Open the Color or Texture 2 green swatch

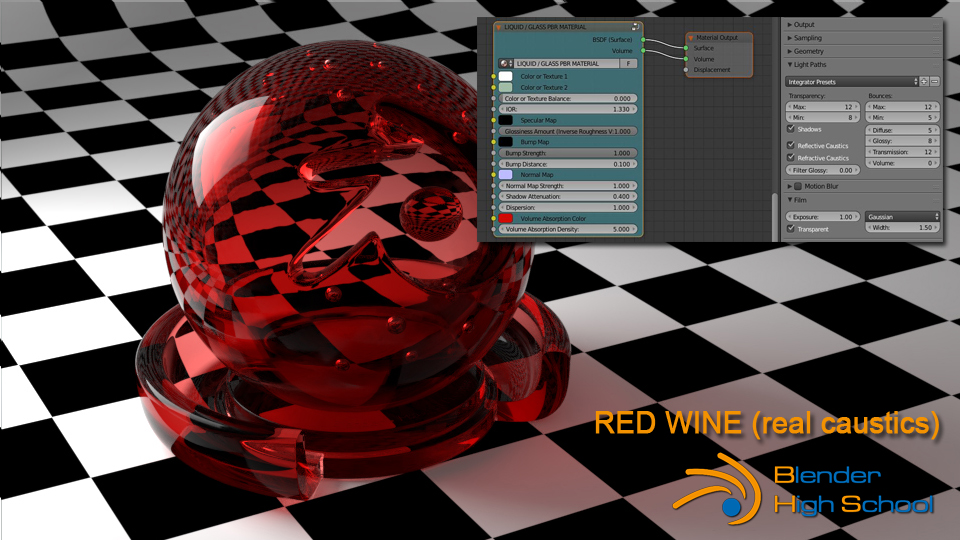click(506, 88)
